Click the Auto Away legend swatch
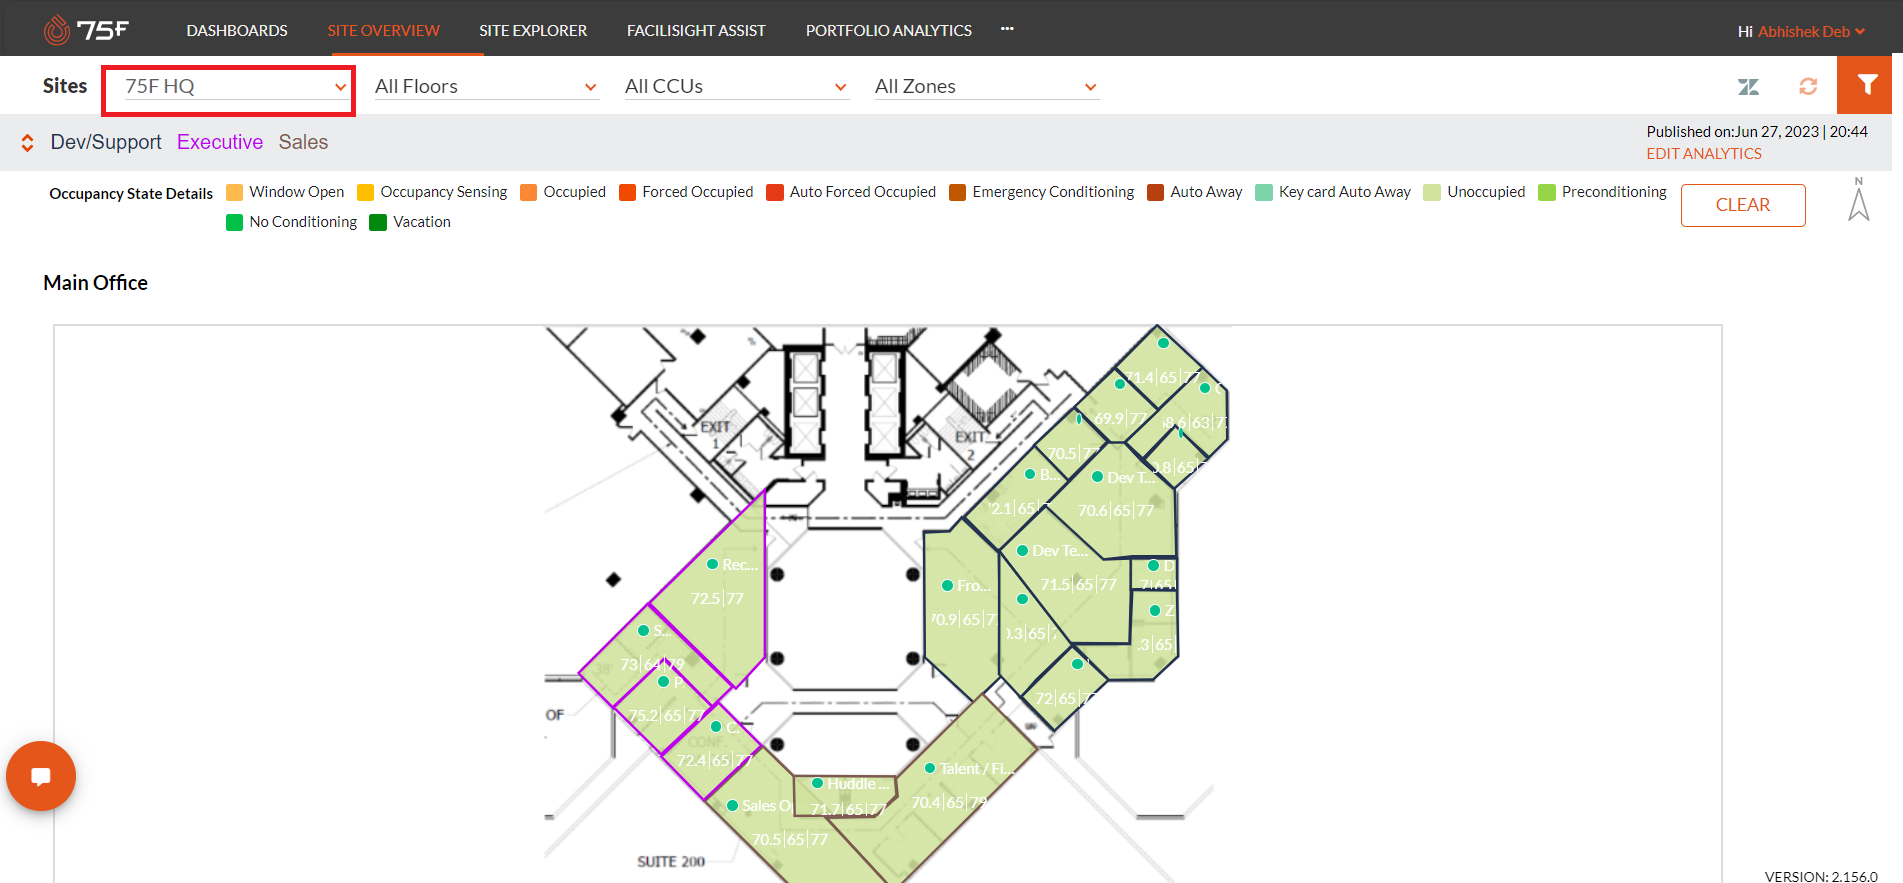Viewport: 1903px width, 883px height. 1156,193
